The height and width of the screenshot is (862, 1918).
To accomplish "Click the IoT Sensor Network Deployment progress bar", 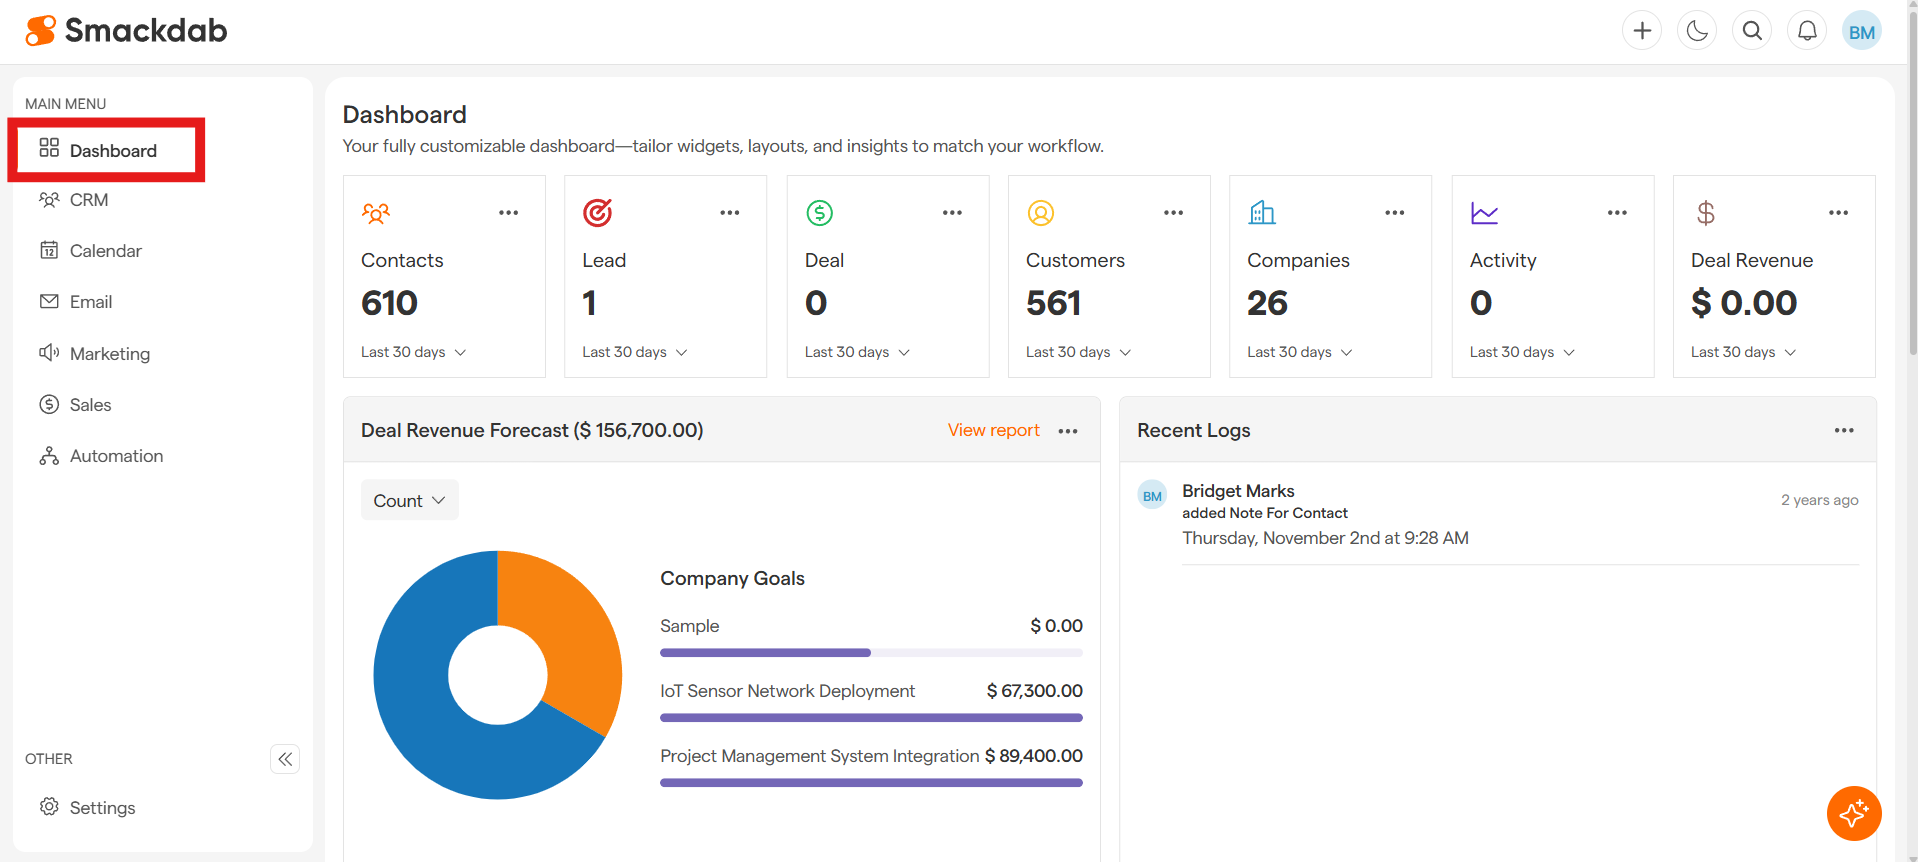I will [x=871, y=717].
